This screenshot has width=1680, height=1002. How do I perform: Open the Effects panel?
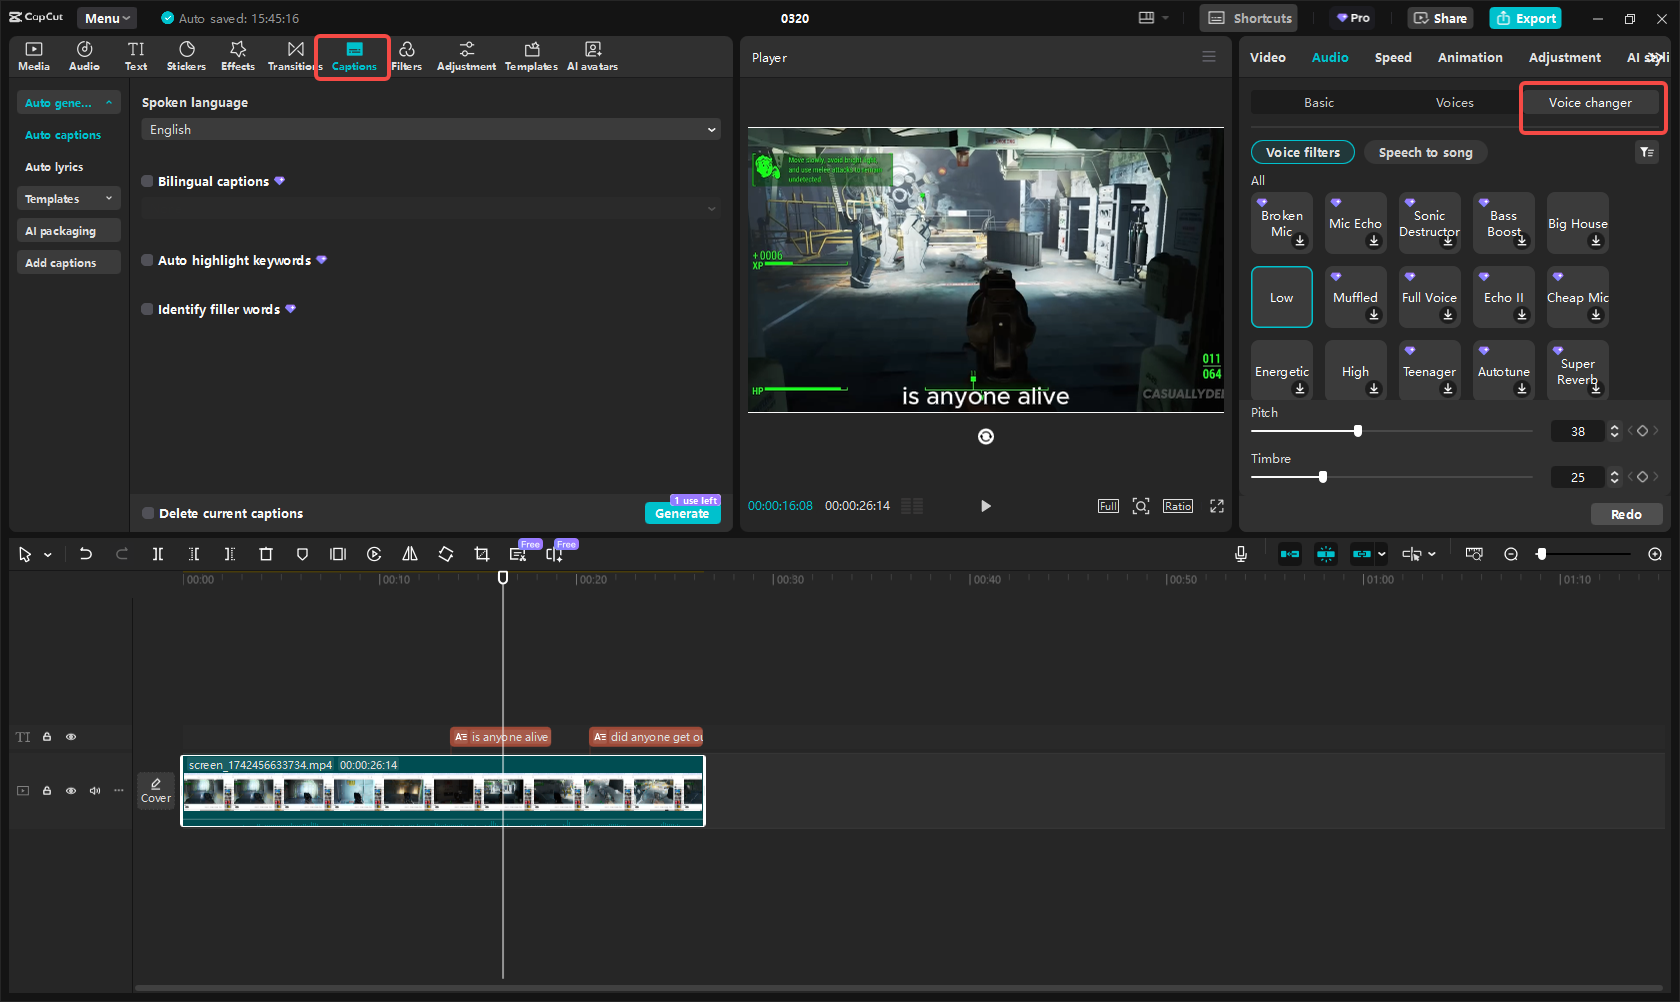[237, 55]
